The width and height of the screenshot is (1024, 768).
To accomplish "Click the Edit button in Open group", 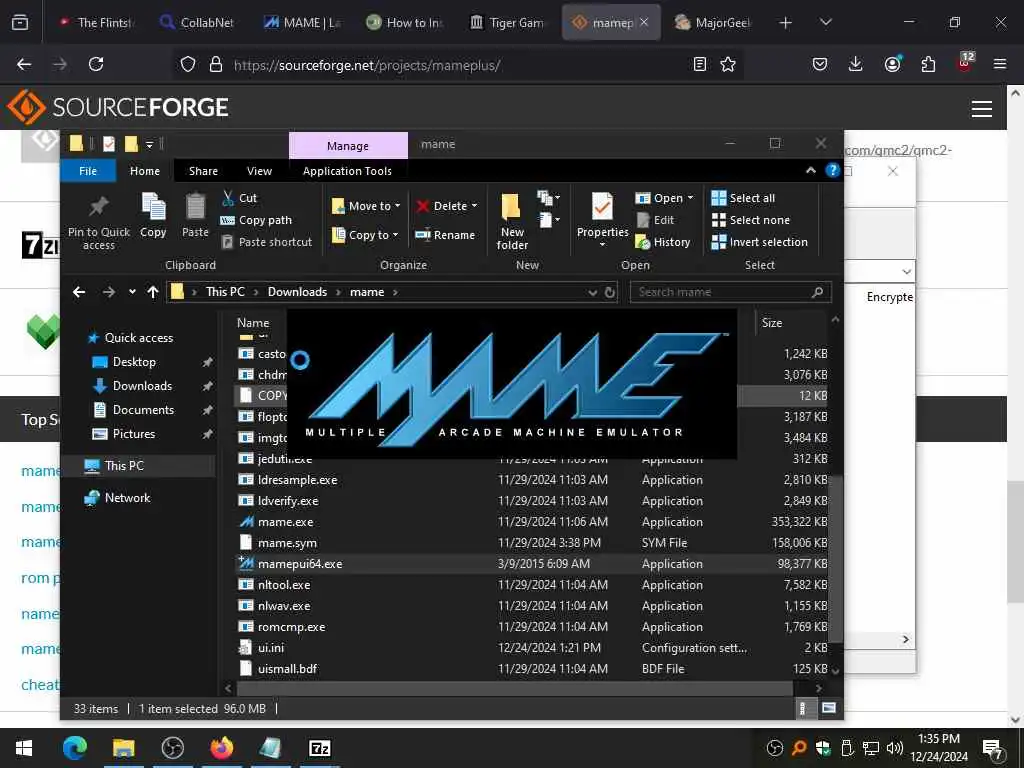I will click(x=656, y=220).
